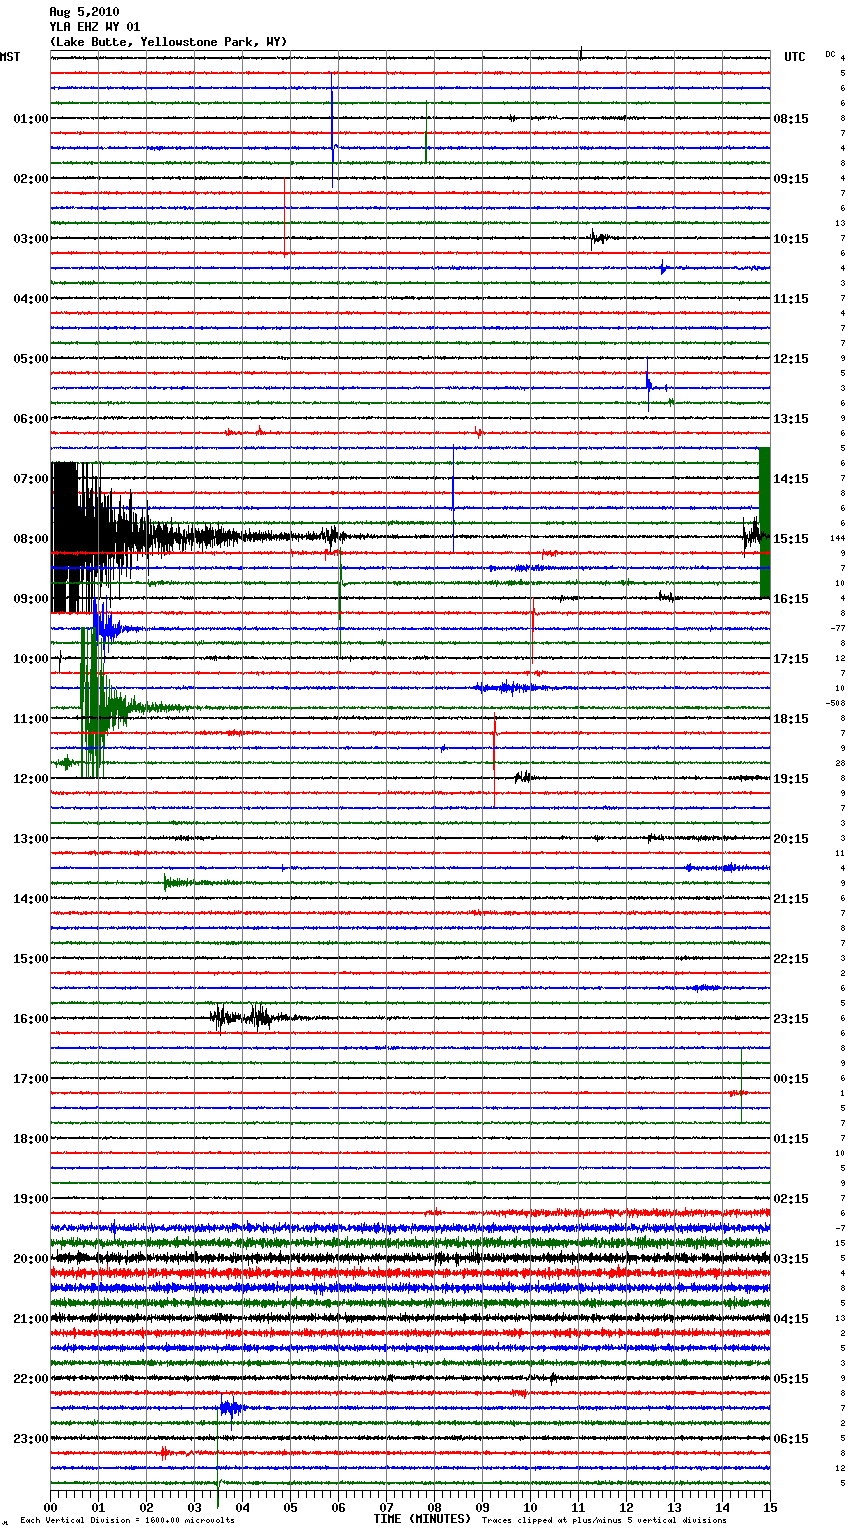
Task: Click UTC time label '02:15'
Action: (x=791, y=1199)
